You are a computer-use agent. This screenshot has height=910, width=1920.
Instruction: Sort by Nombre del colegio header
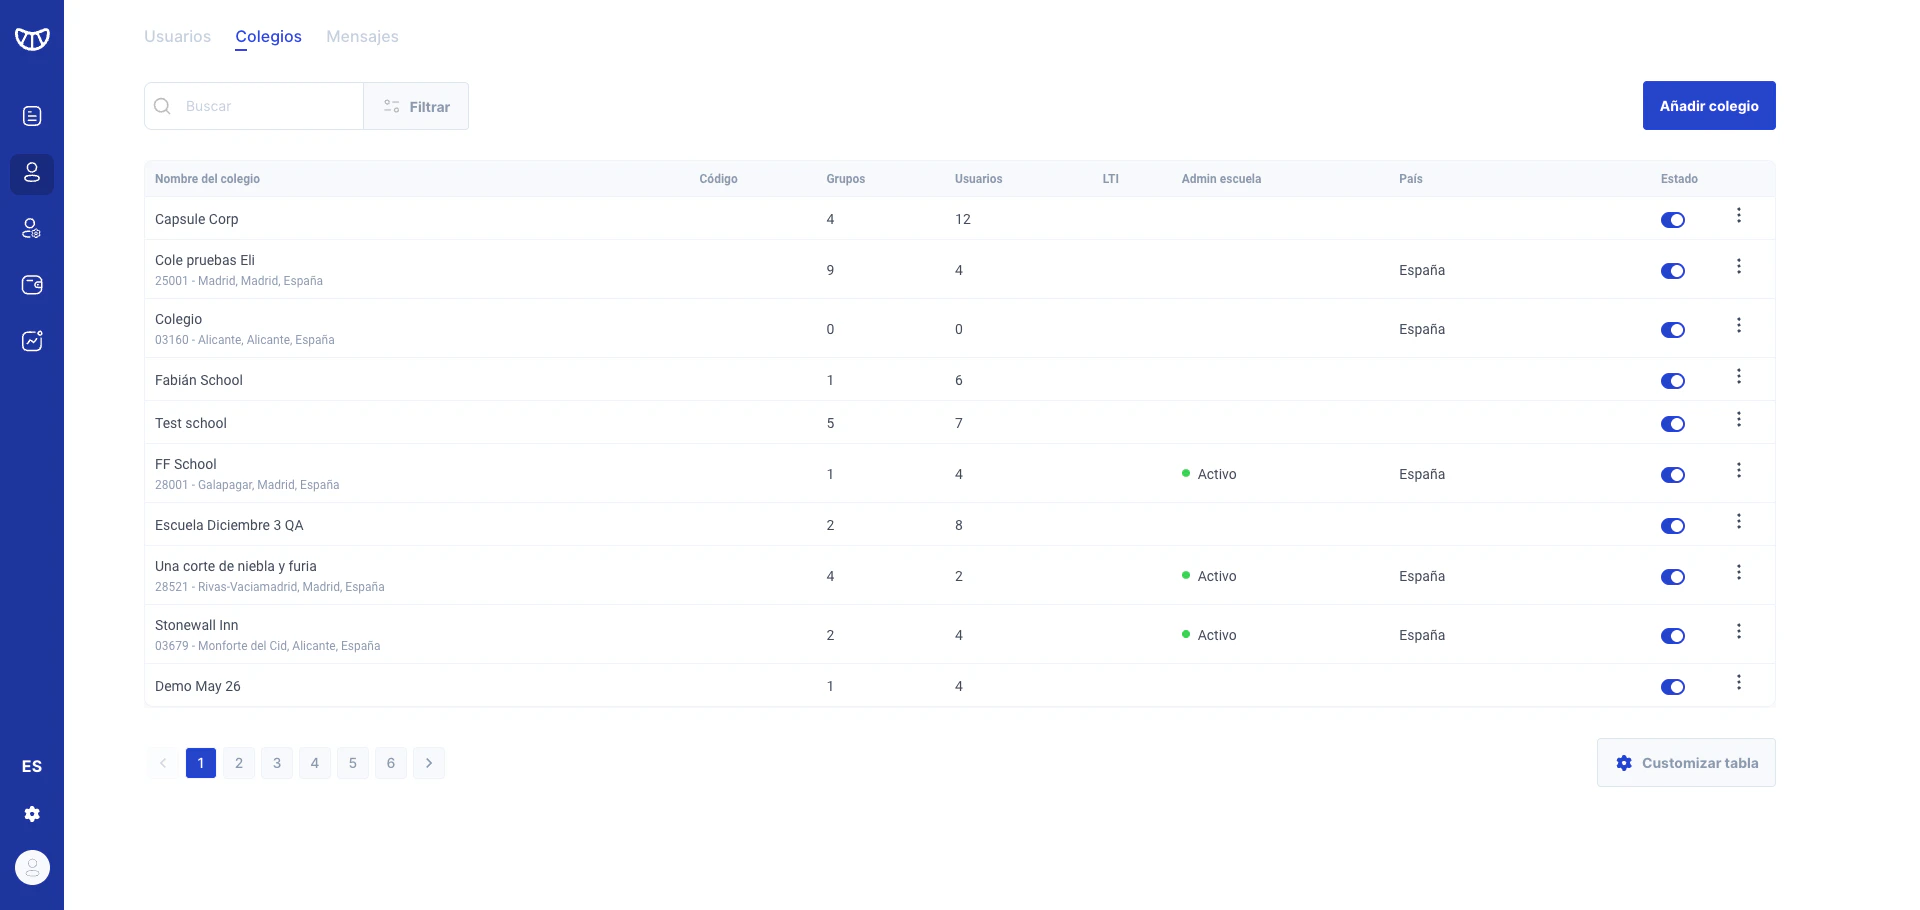point(207,179)
